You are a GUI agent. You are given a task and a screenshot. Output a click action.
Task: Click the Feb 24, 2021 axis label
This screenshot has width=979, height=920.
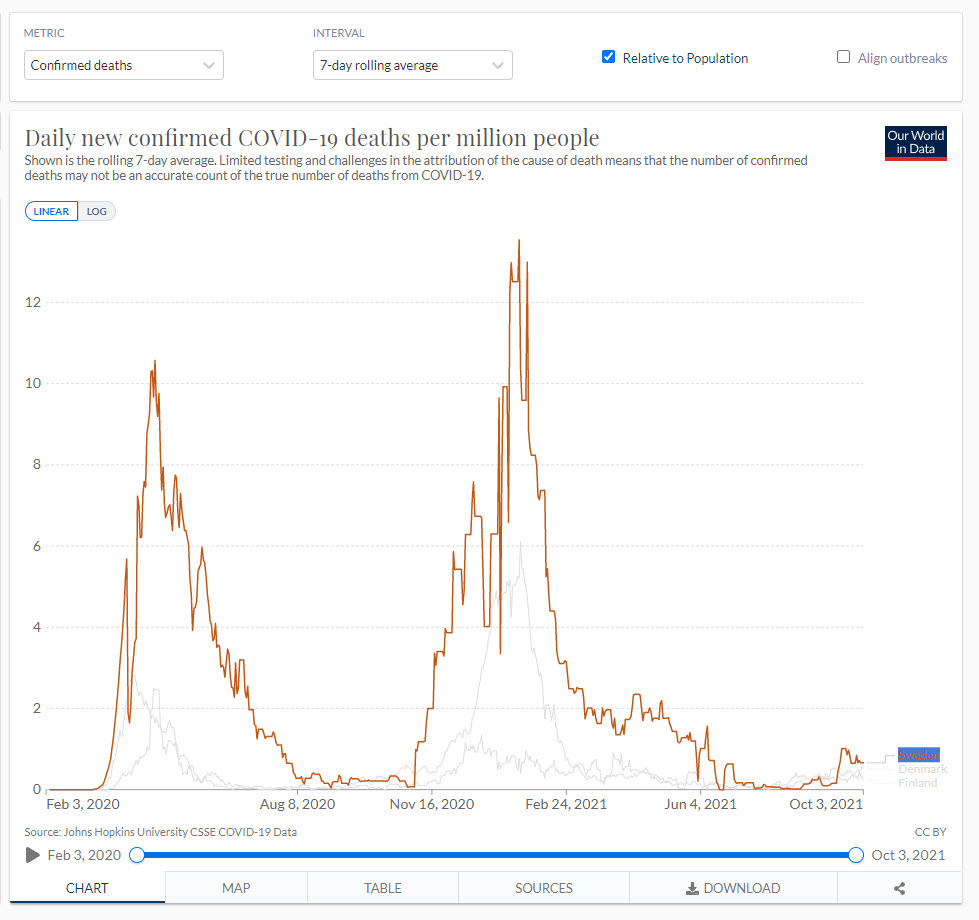tap(566, 804)
